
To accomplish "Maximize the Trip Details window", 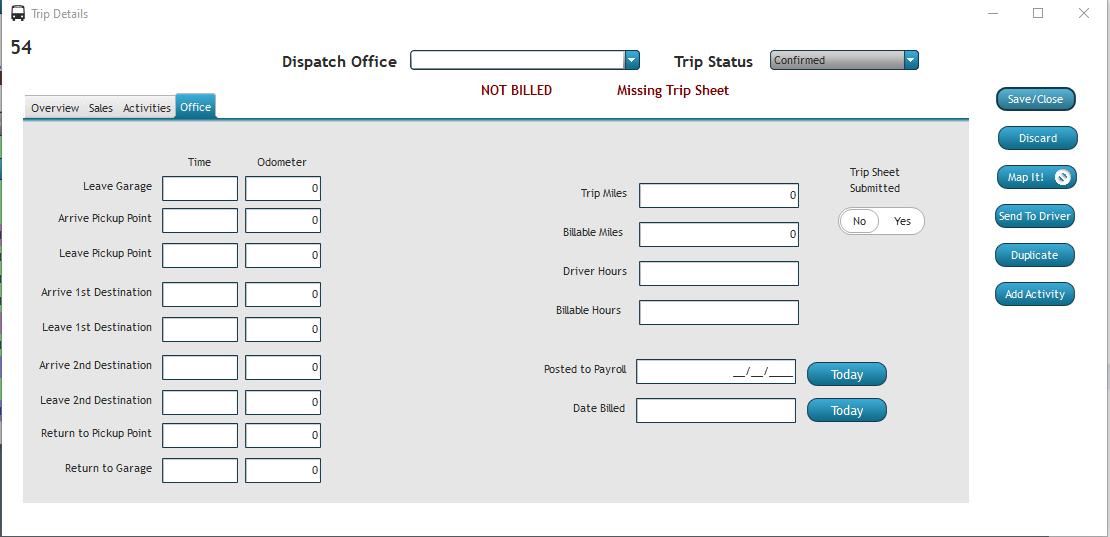I will 1038,13.
